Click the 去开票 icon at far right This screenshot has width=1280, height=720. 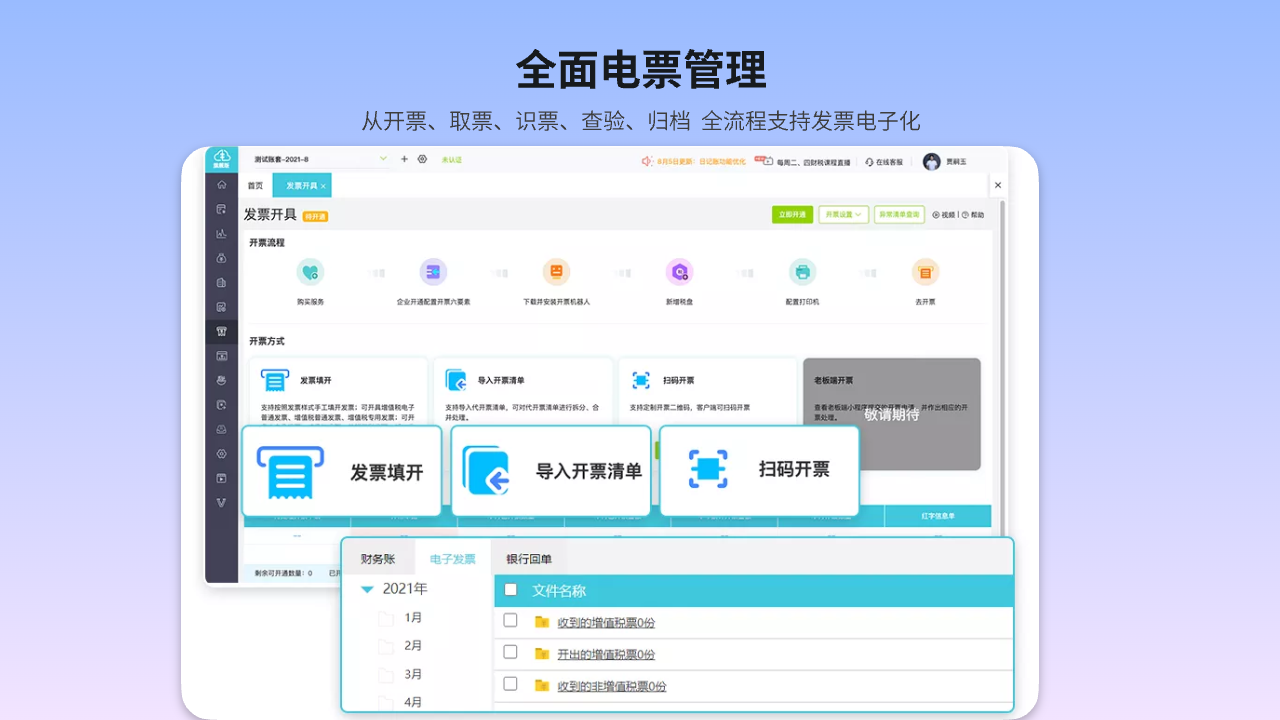pos(925,273)
